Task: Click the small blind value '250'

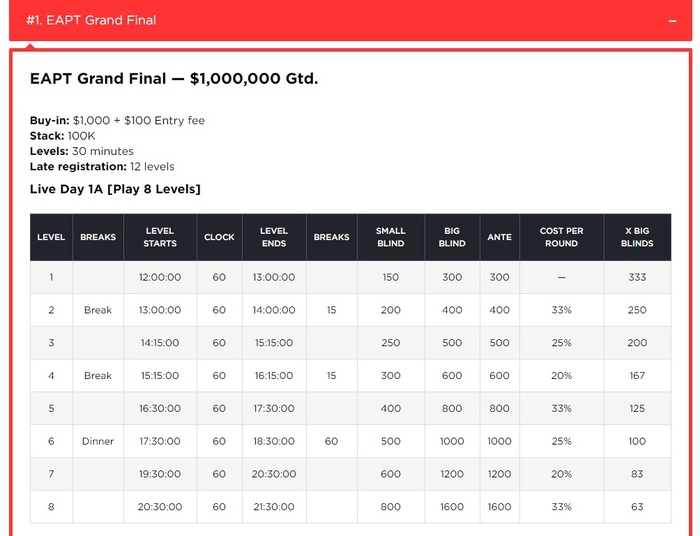Action: [x=391, y=343]
